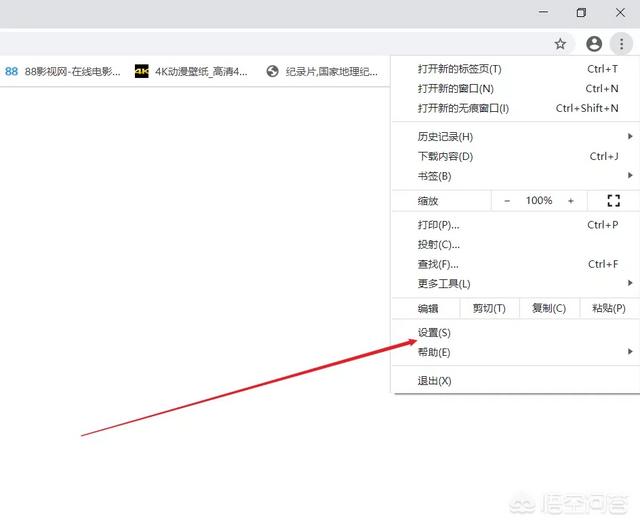
Task: Click the 剪切(T) button
Action: point(489,309)
